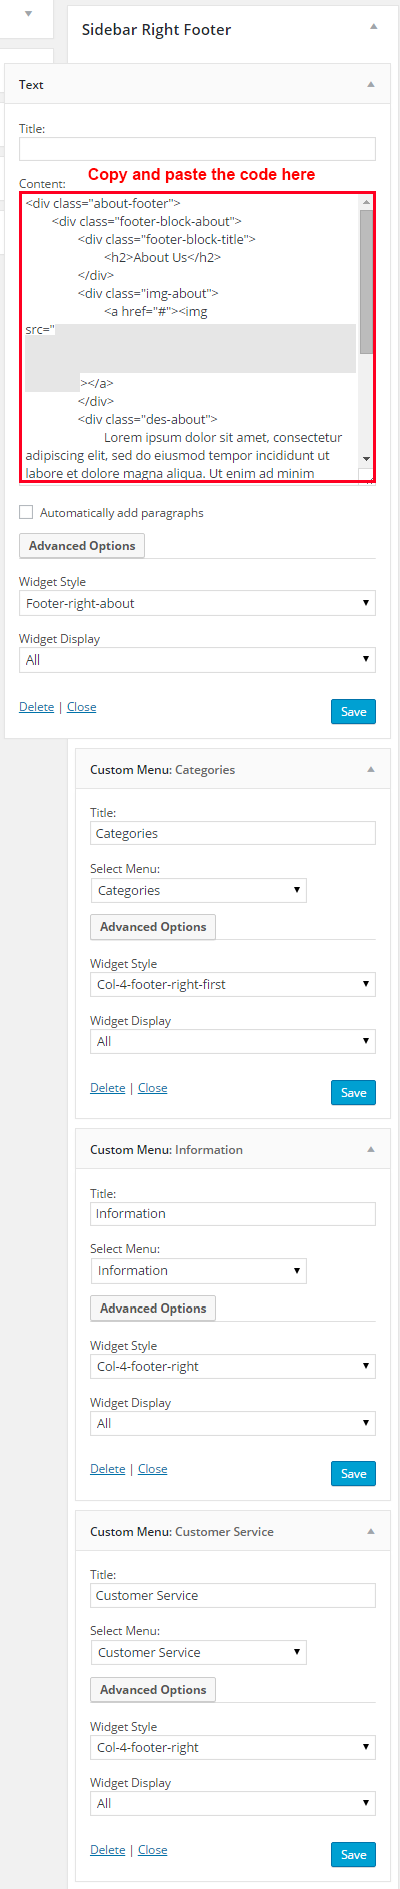Collapse the Sidebar Right Footer panel arrow

point(373,27)
